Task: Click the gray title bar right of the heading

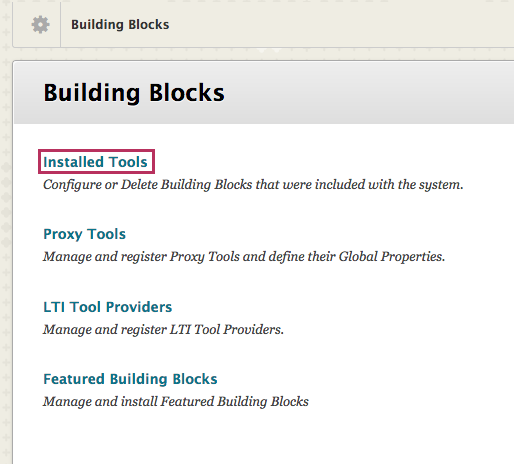Action: point(367,93)
